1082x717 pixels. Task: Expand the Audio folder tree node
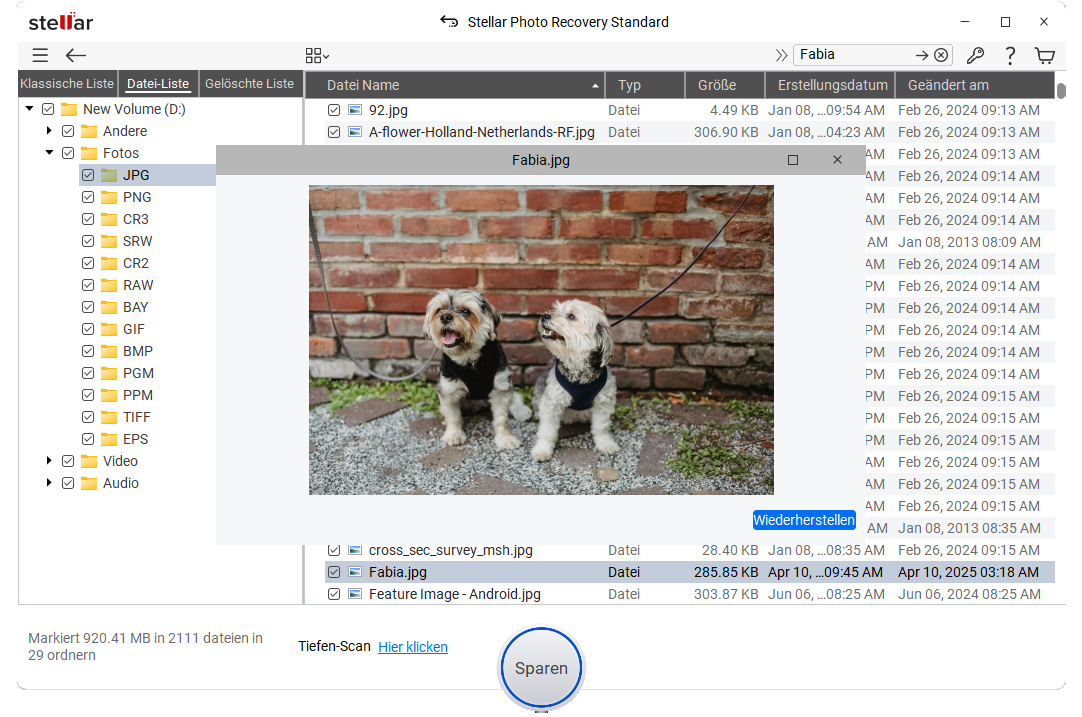tap(49, 483)
